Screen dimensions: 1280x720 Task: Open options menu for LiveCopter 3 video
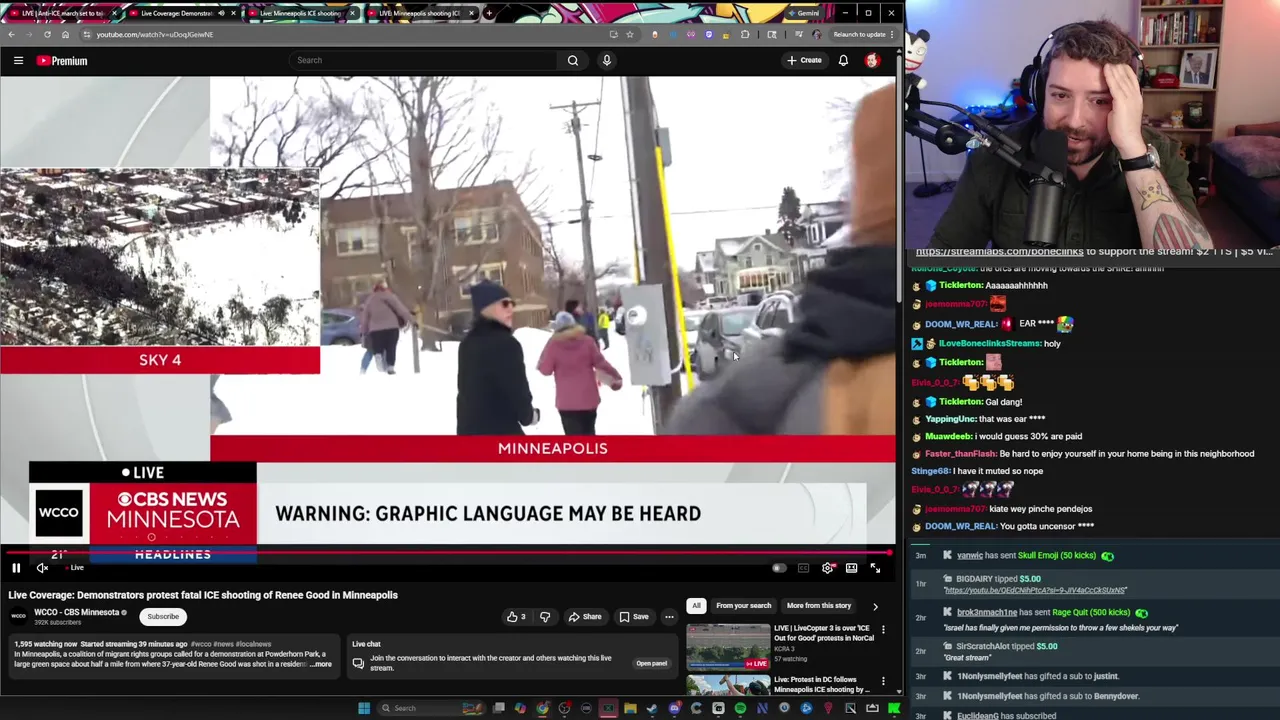point(883,630)
